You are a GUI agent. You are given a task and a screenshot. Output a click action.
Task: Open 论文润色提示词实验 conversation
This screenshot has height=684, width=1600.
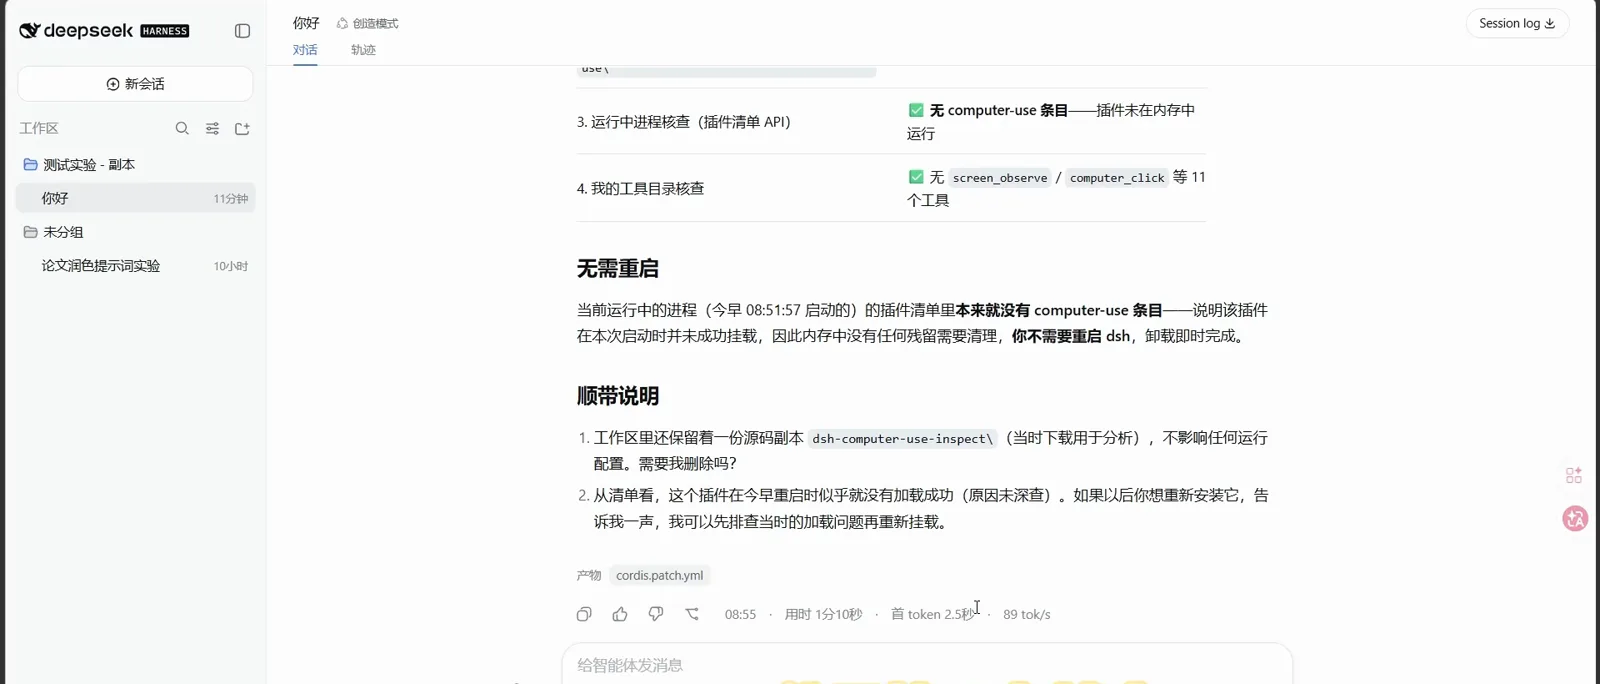point(135,266)
